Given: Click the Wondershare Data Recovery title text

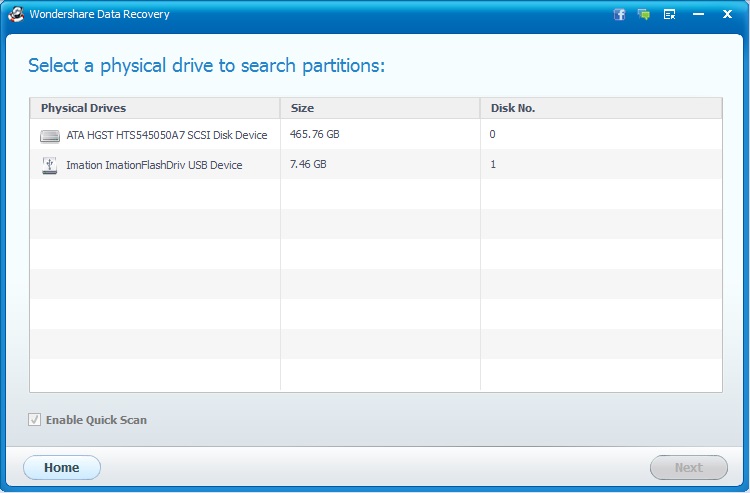Looking at the screenshot, I should (x=99, y=14).
